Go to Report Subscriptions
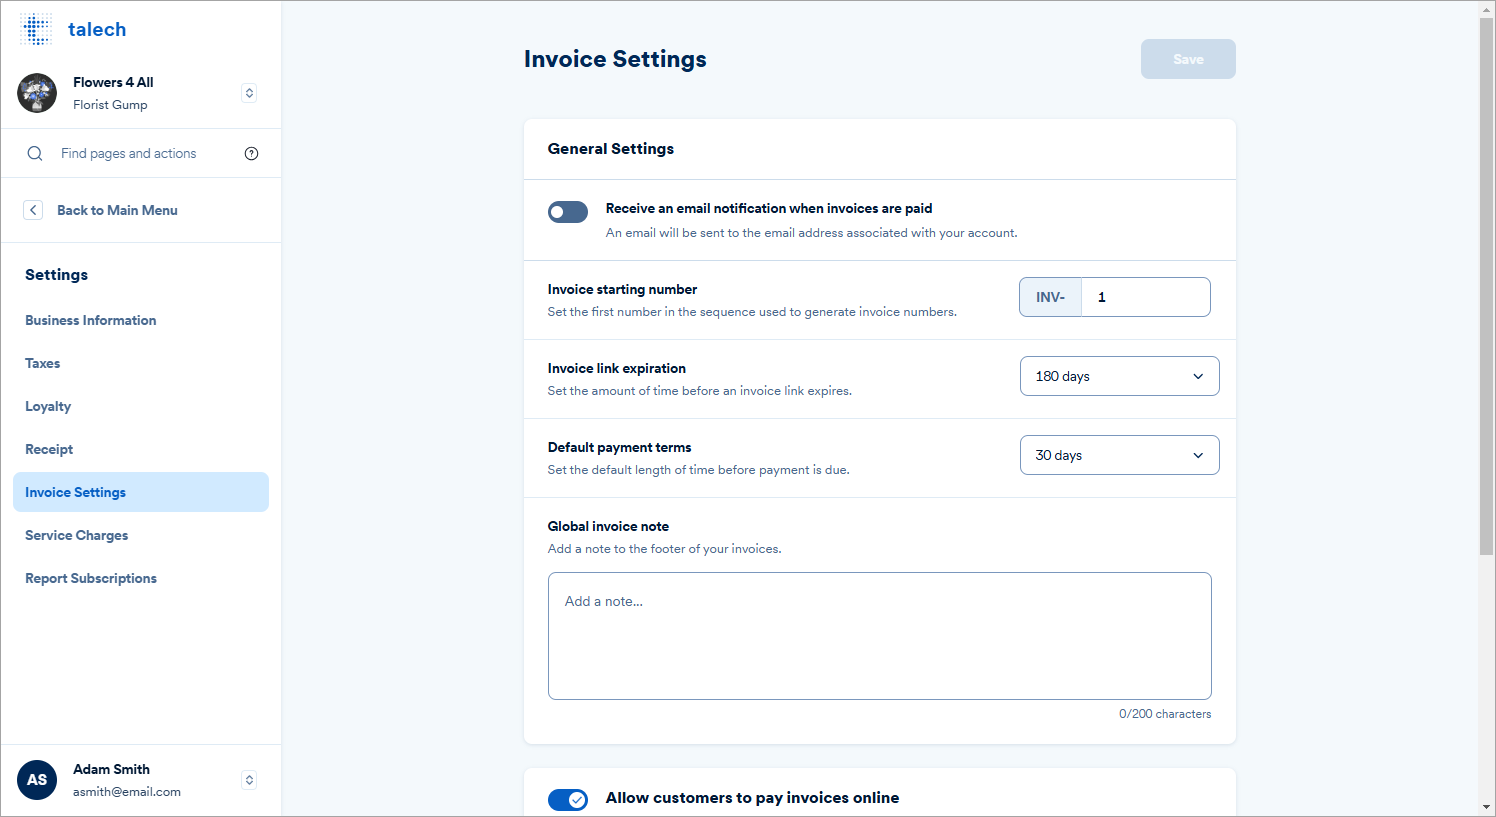 [x=91, y=578]
